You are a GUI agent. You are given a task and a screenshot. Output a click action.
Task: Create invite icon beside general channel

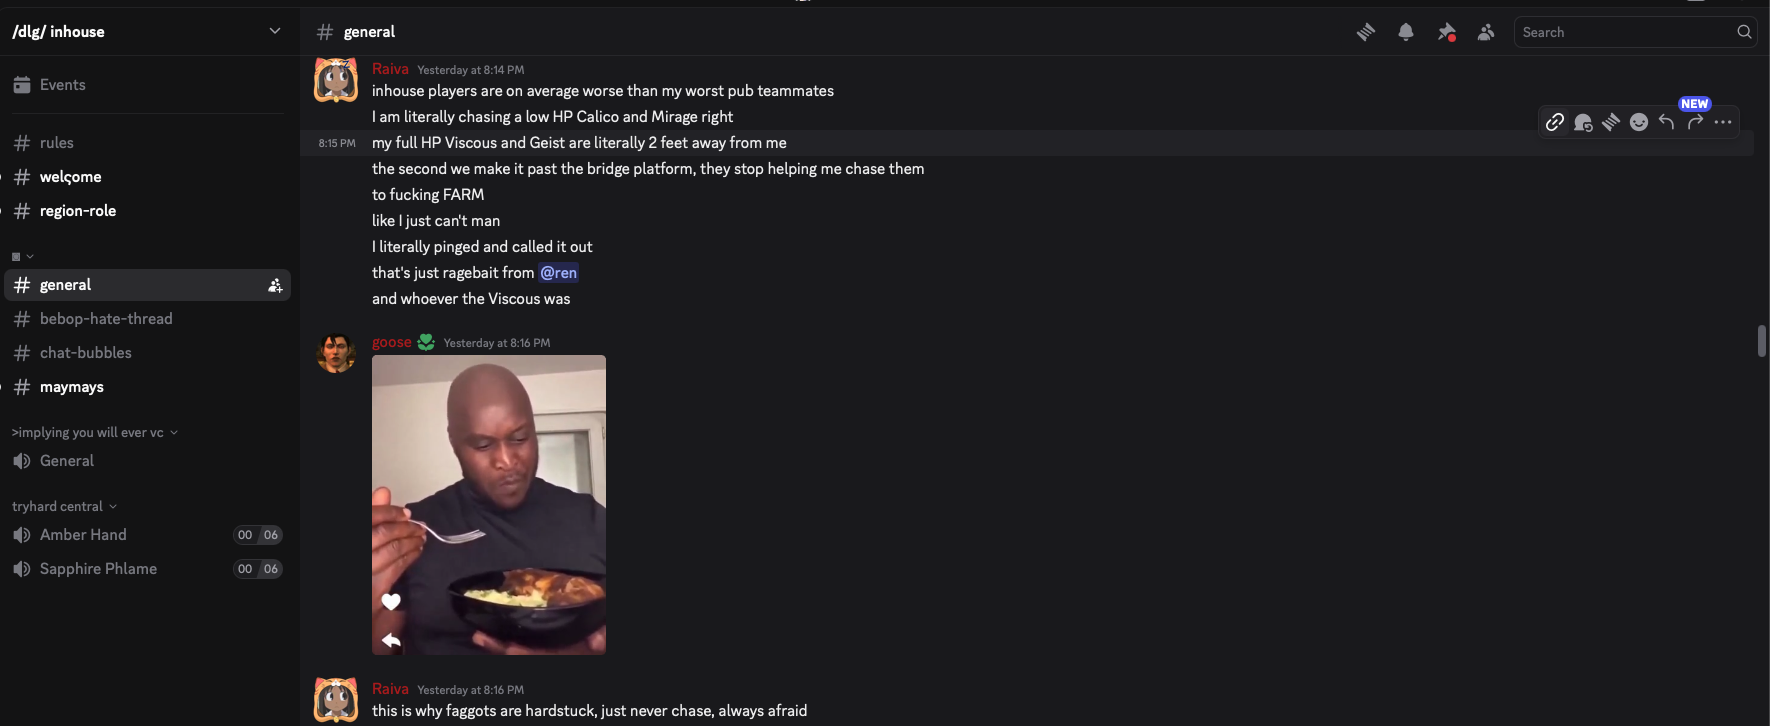tap(275, 286)
